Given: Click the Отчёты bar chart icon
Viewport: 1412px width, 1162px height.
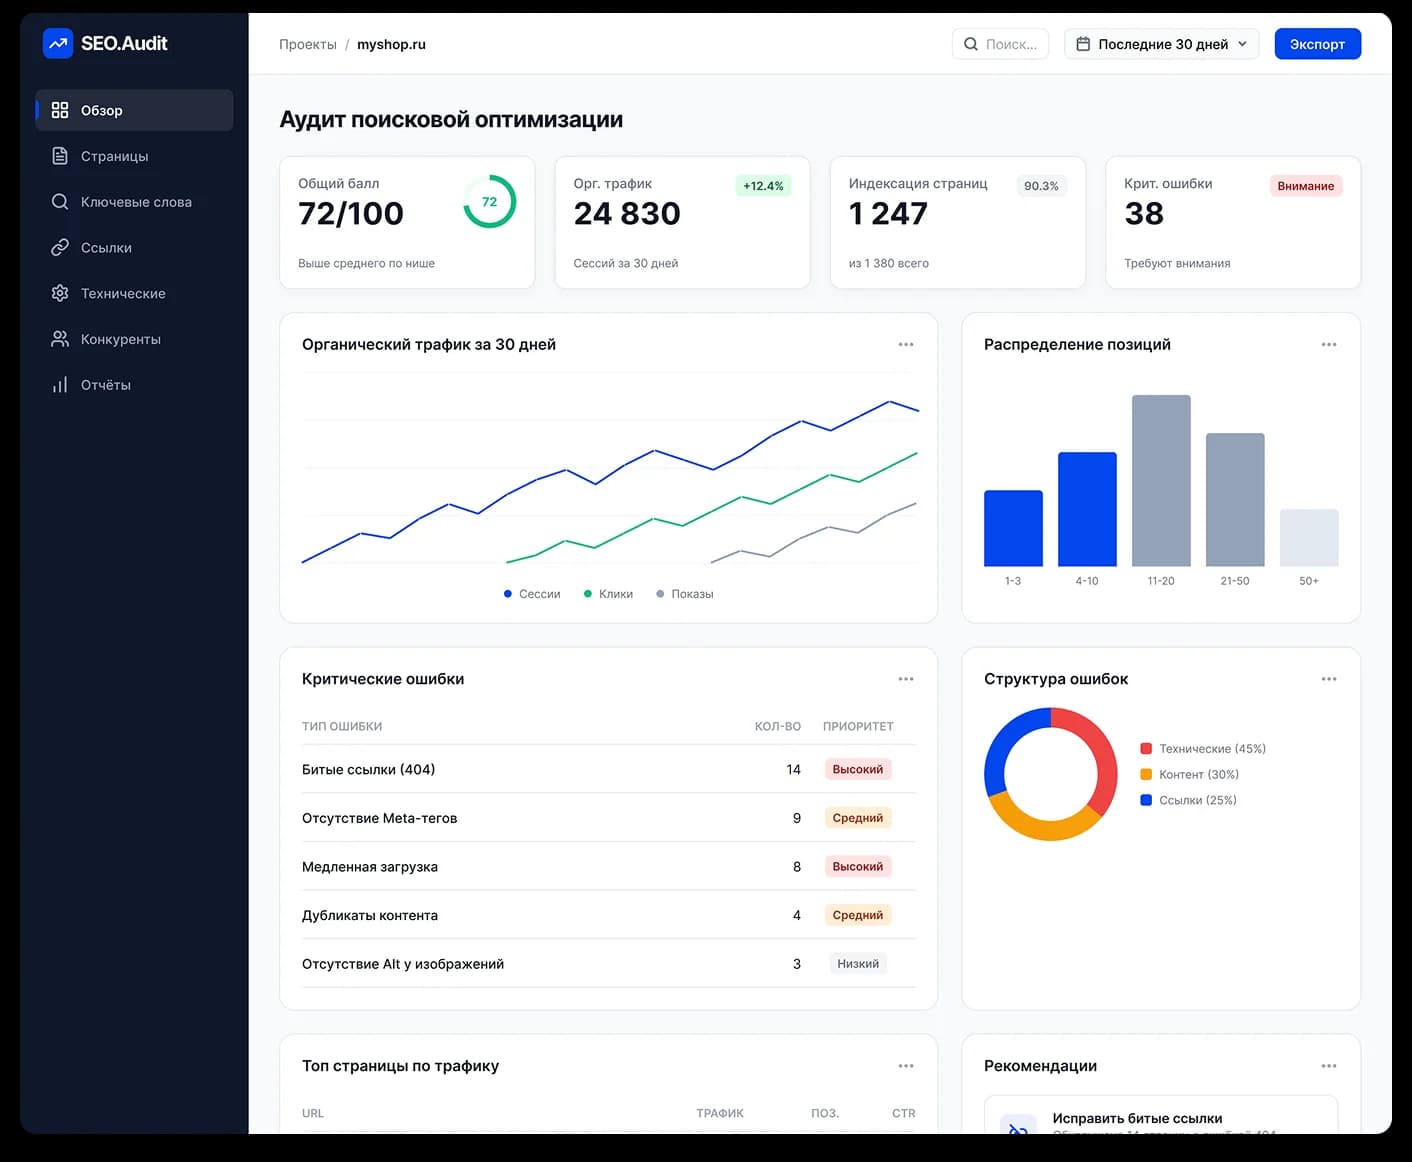Looking at the screenshot, I should point(60,385).
